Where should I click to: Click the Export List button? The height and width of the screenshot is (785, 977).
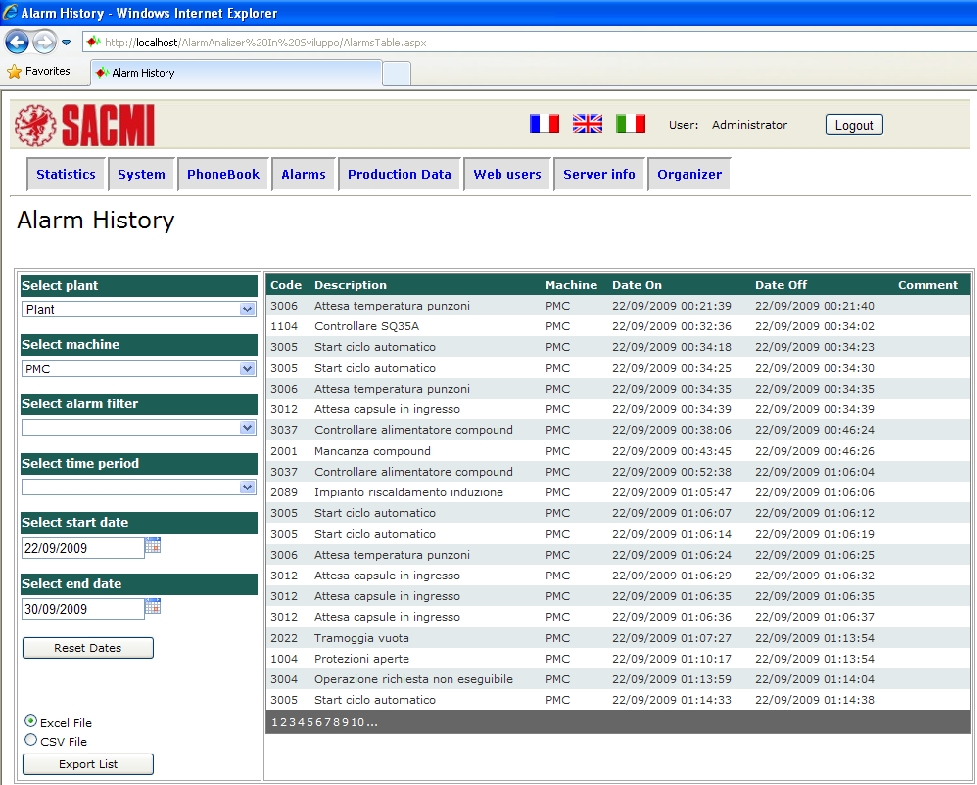(88, 763)
